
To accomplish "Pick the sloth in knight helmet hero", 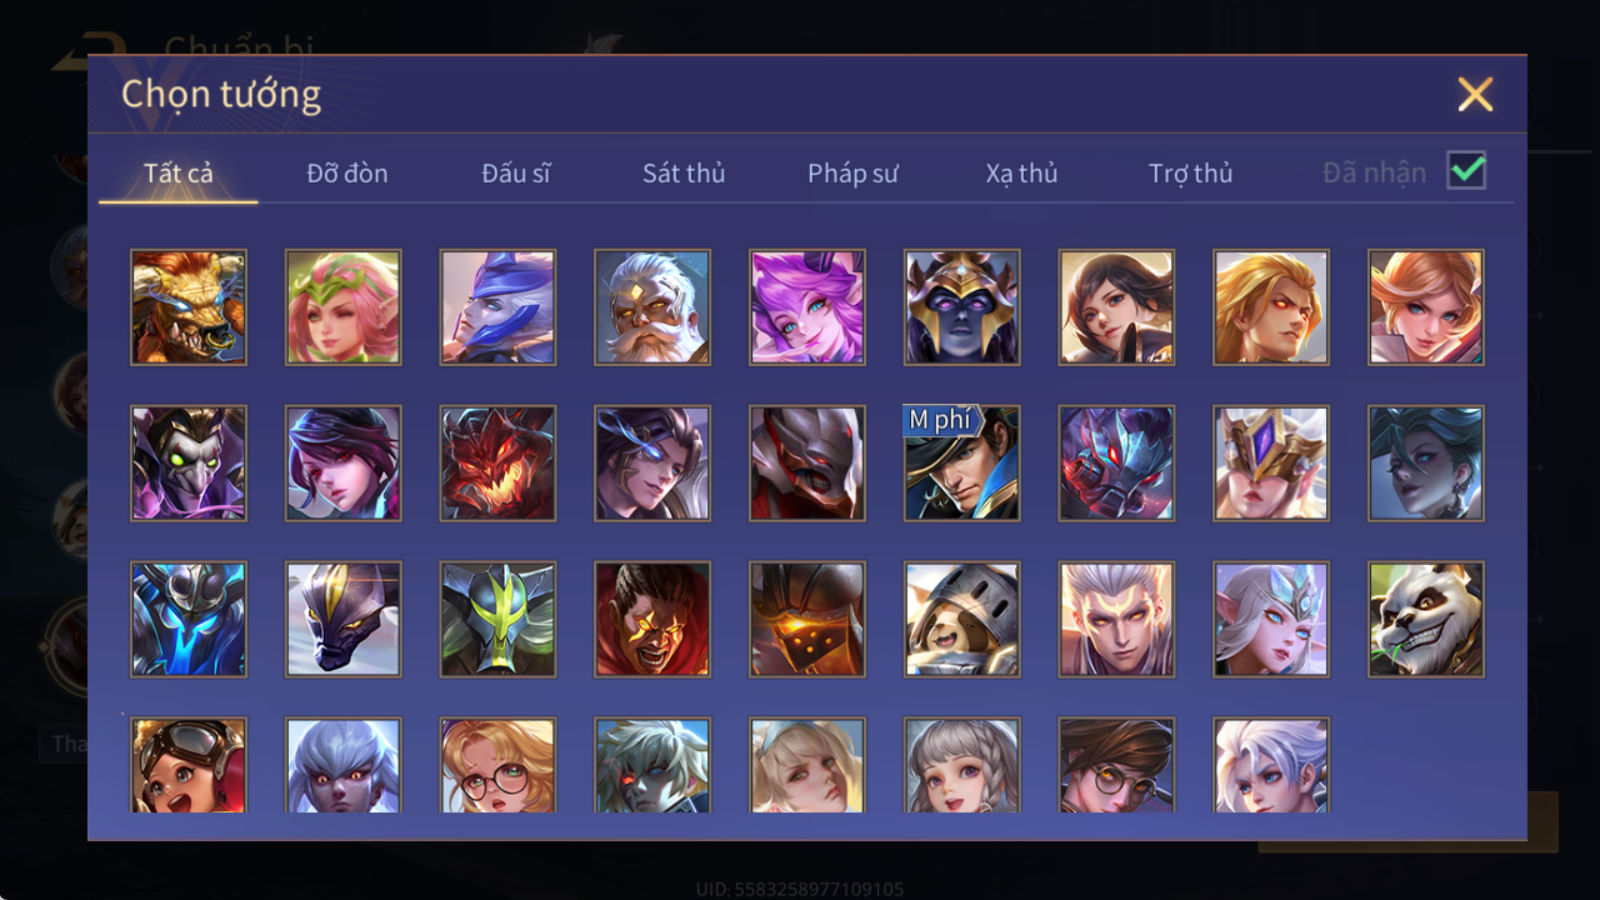I will [x=962, y=619].
